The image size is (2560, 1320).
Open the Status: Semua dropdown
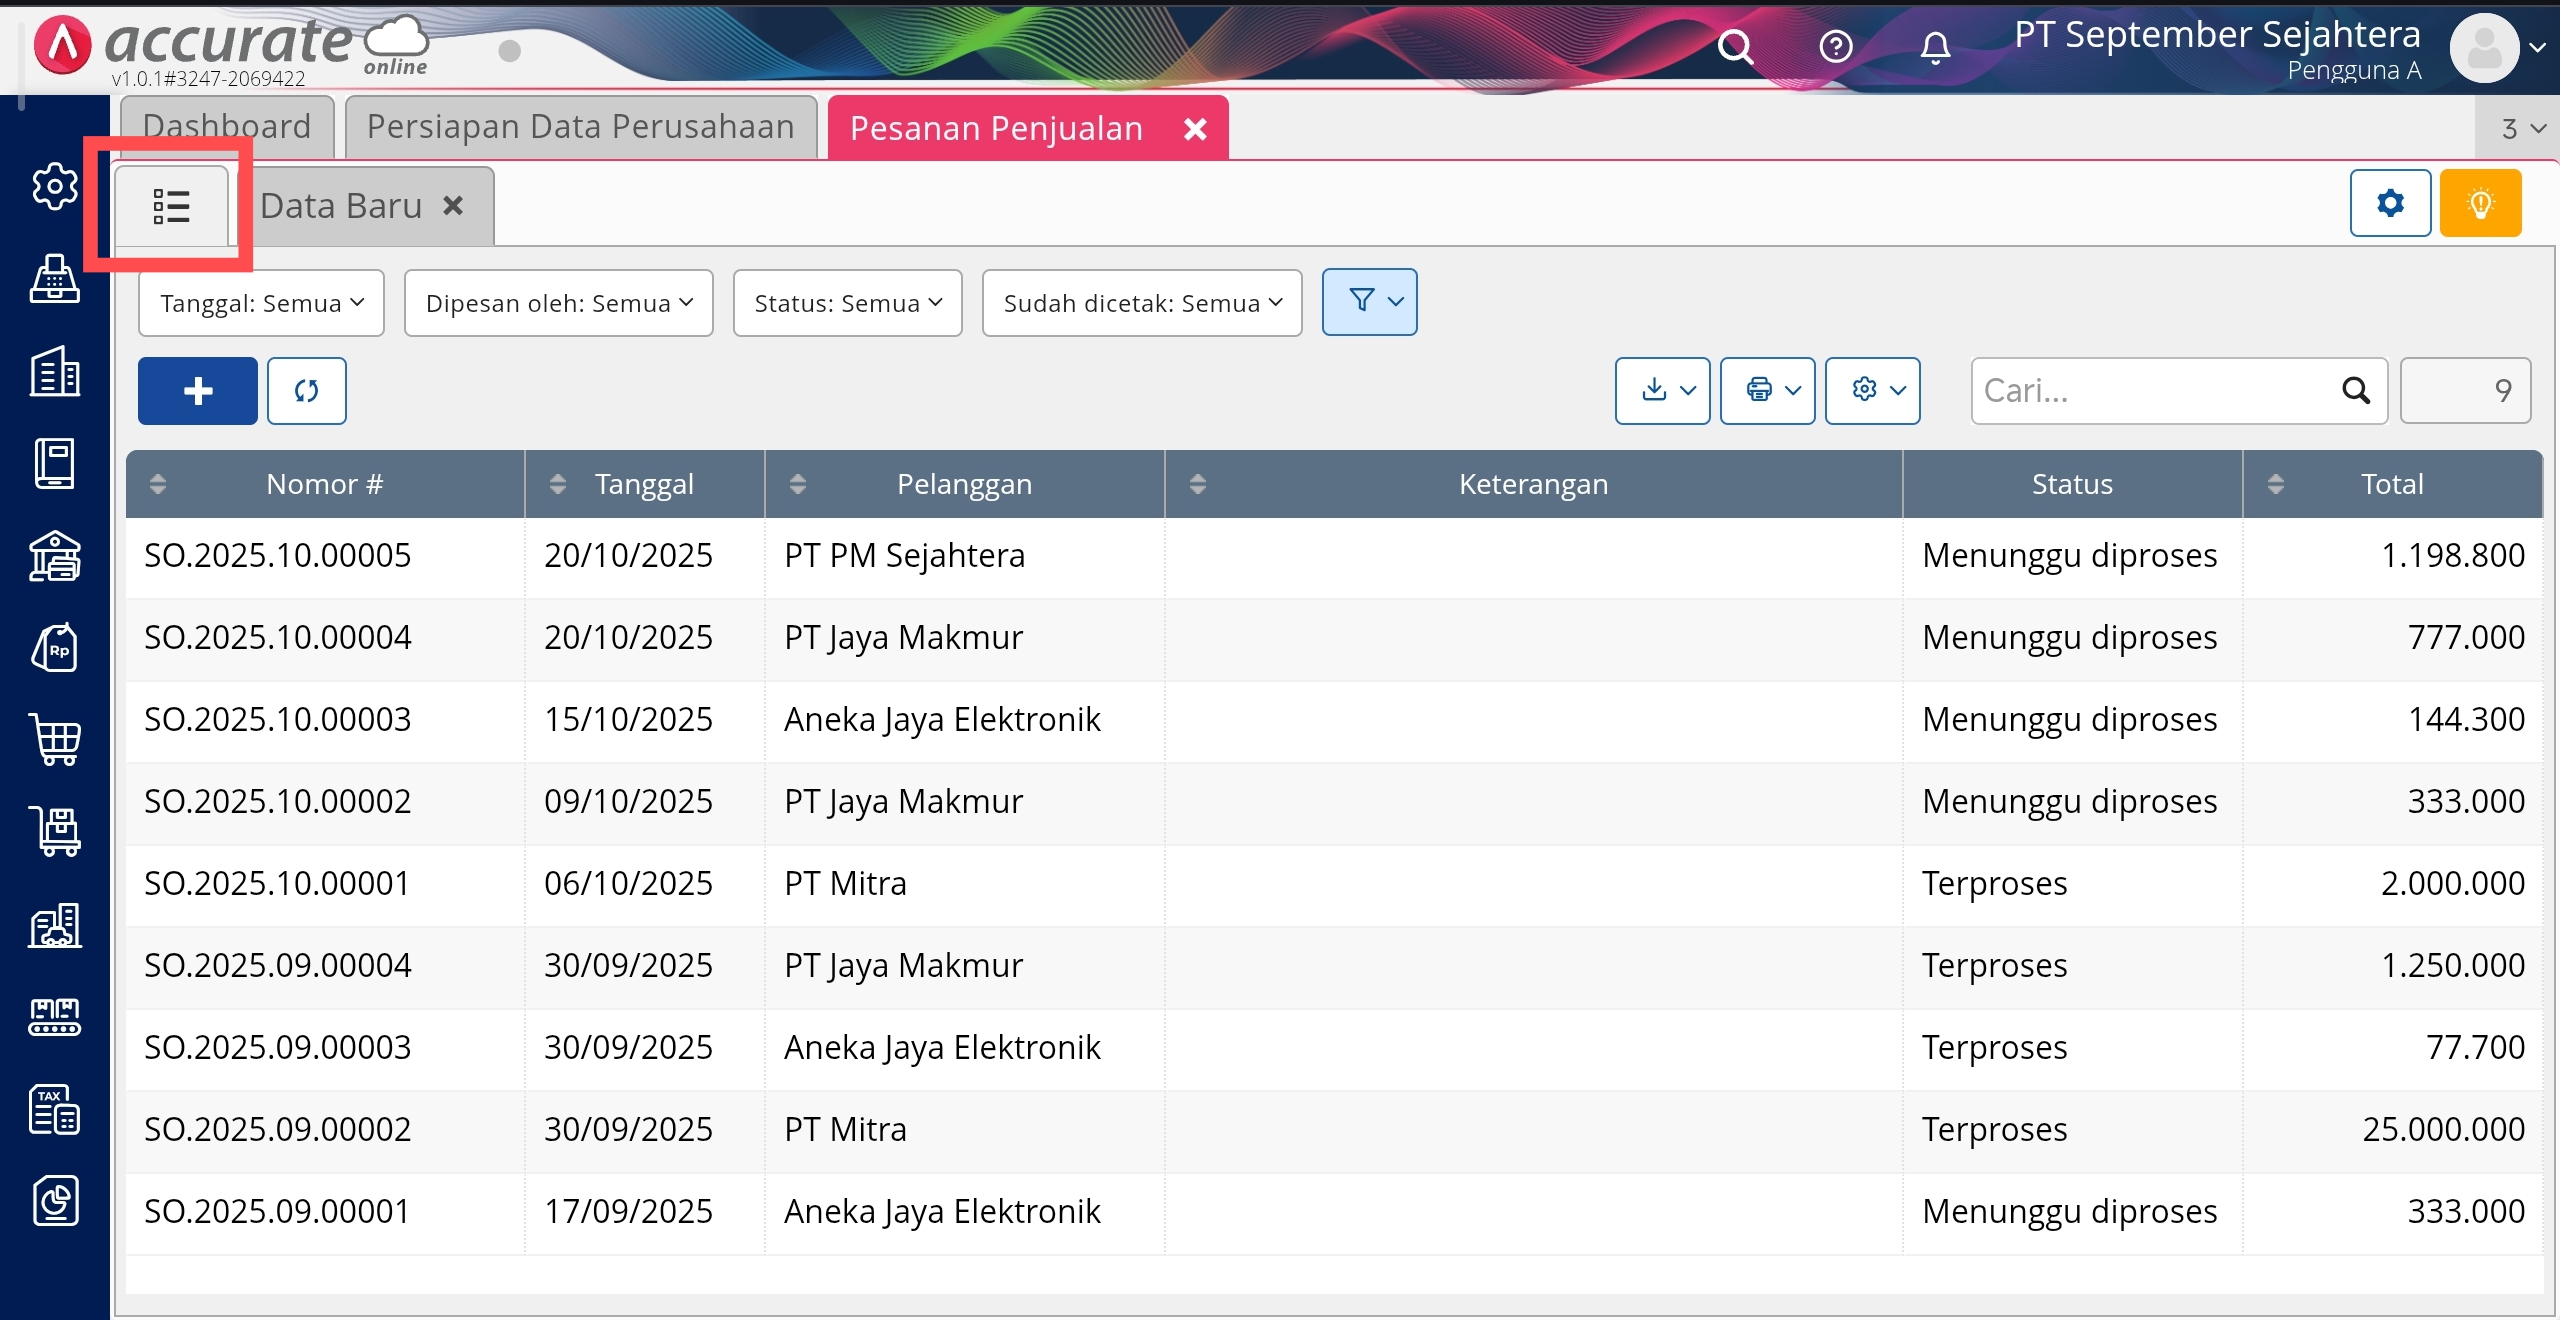[847, 303]
